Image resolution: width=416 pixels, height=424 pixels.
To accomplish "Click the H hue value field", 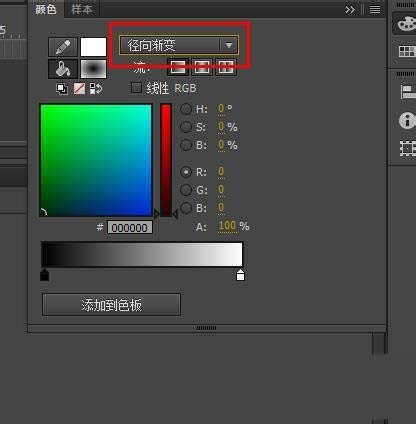I will point(221,109).
